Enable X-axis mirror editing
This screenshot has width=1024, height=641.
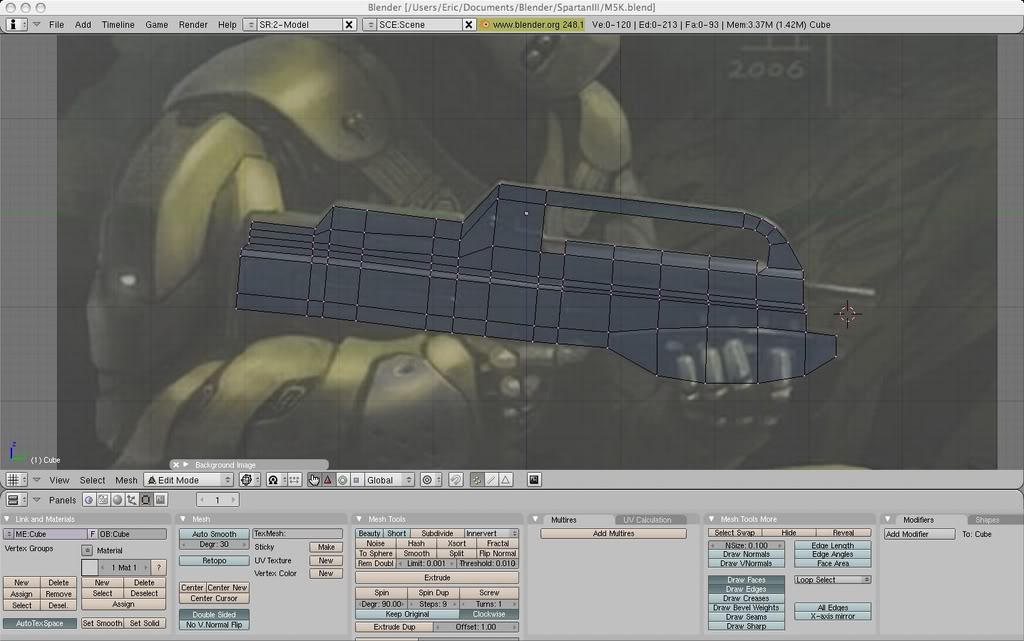833,616
